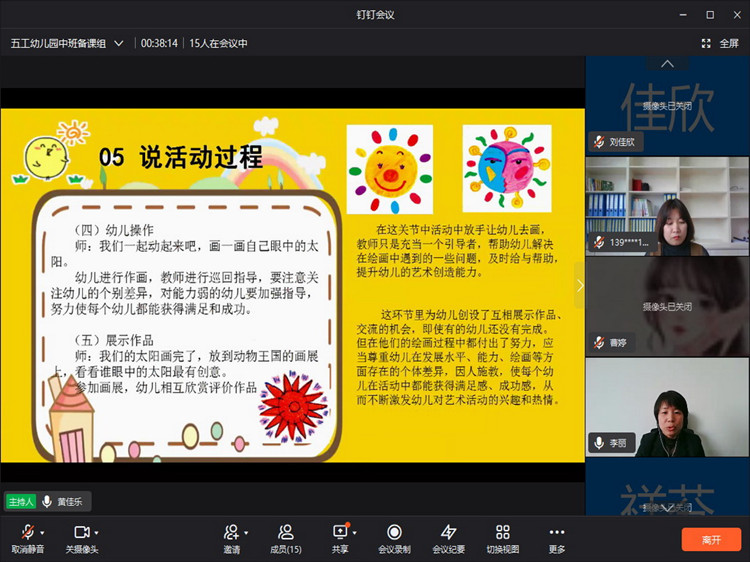The width and height of the screenshot is (750, 562).
Task: Click the shared slide titled 说活动过程
Action: click(293, 286)
